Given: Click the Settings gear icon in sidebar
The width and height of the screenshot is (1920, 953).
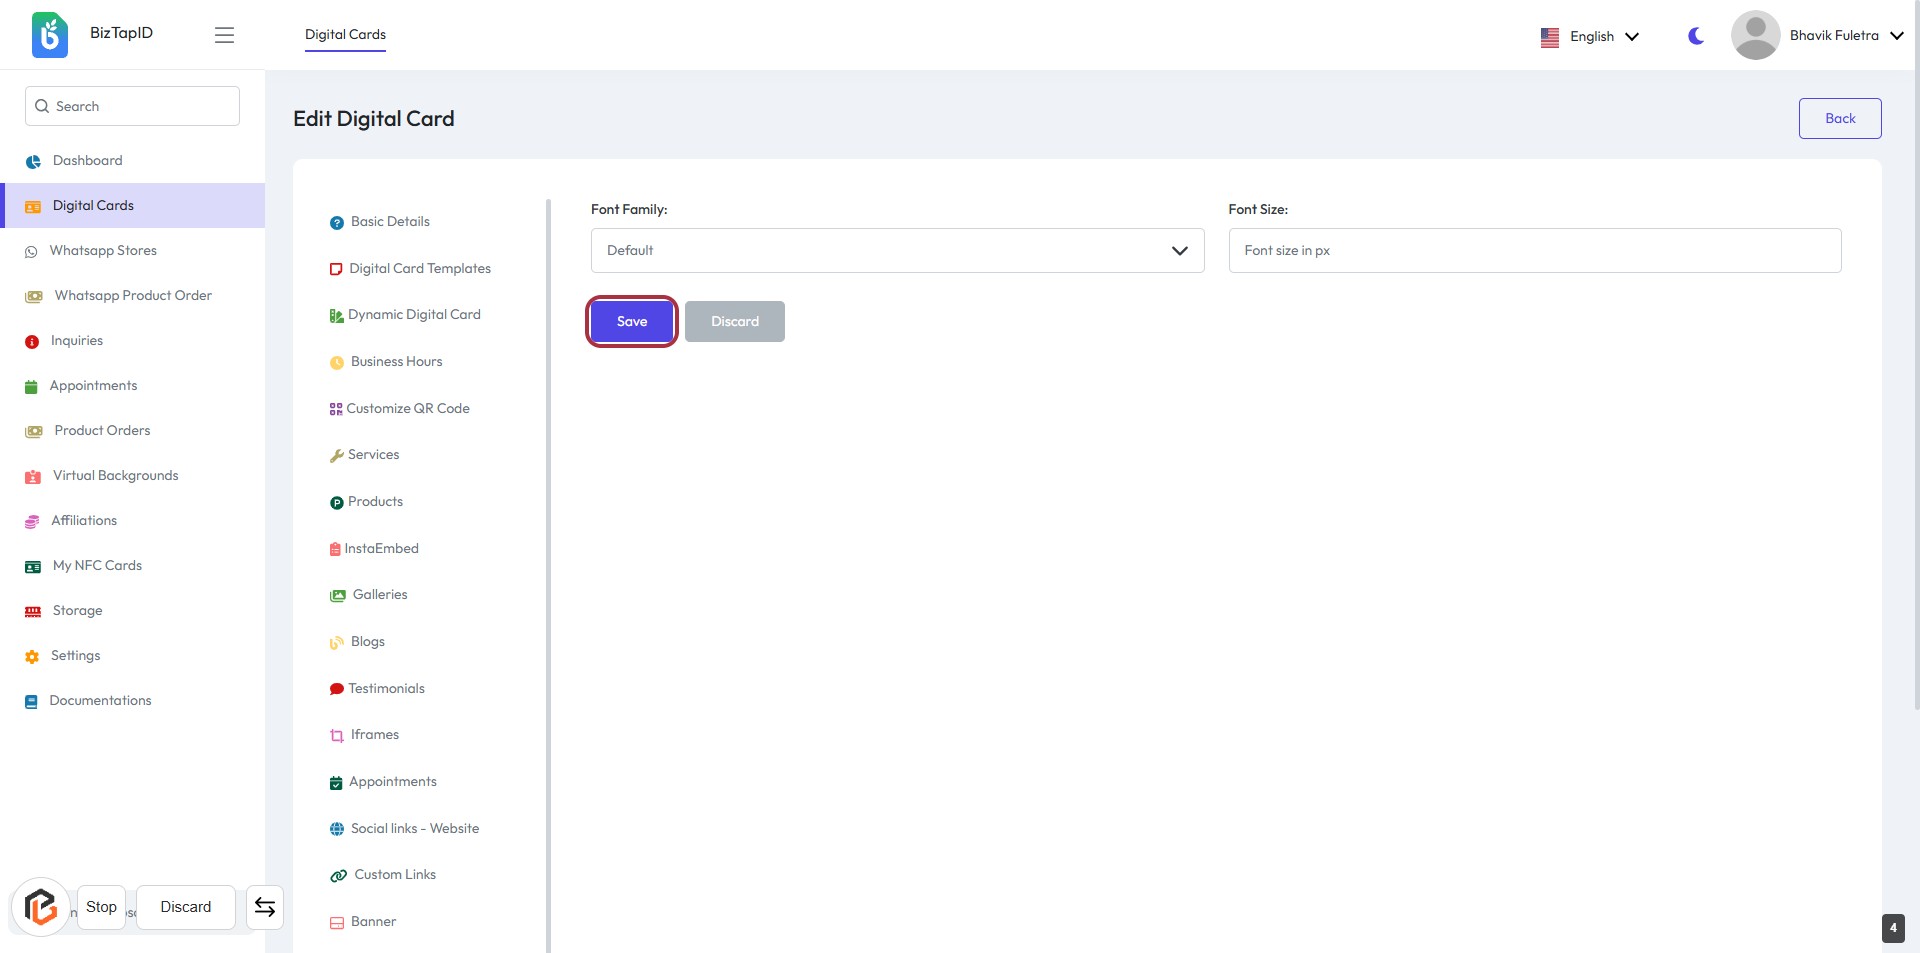Looking at the screenshot, I should [32, 657].
